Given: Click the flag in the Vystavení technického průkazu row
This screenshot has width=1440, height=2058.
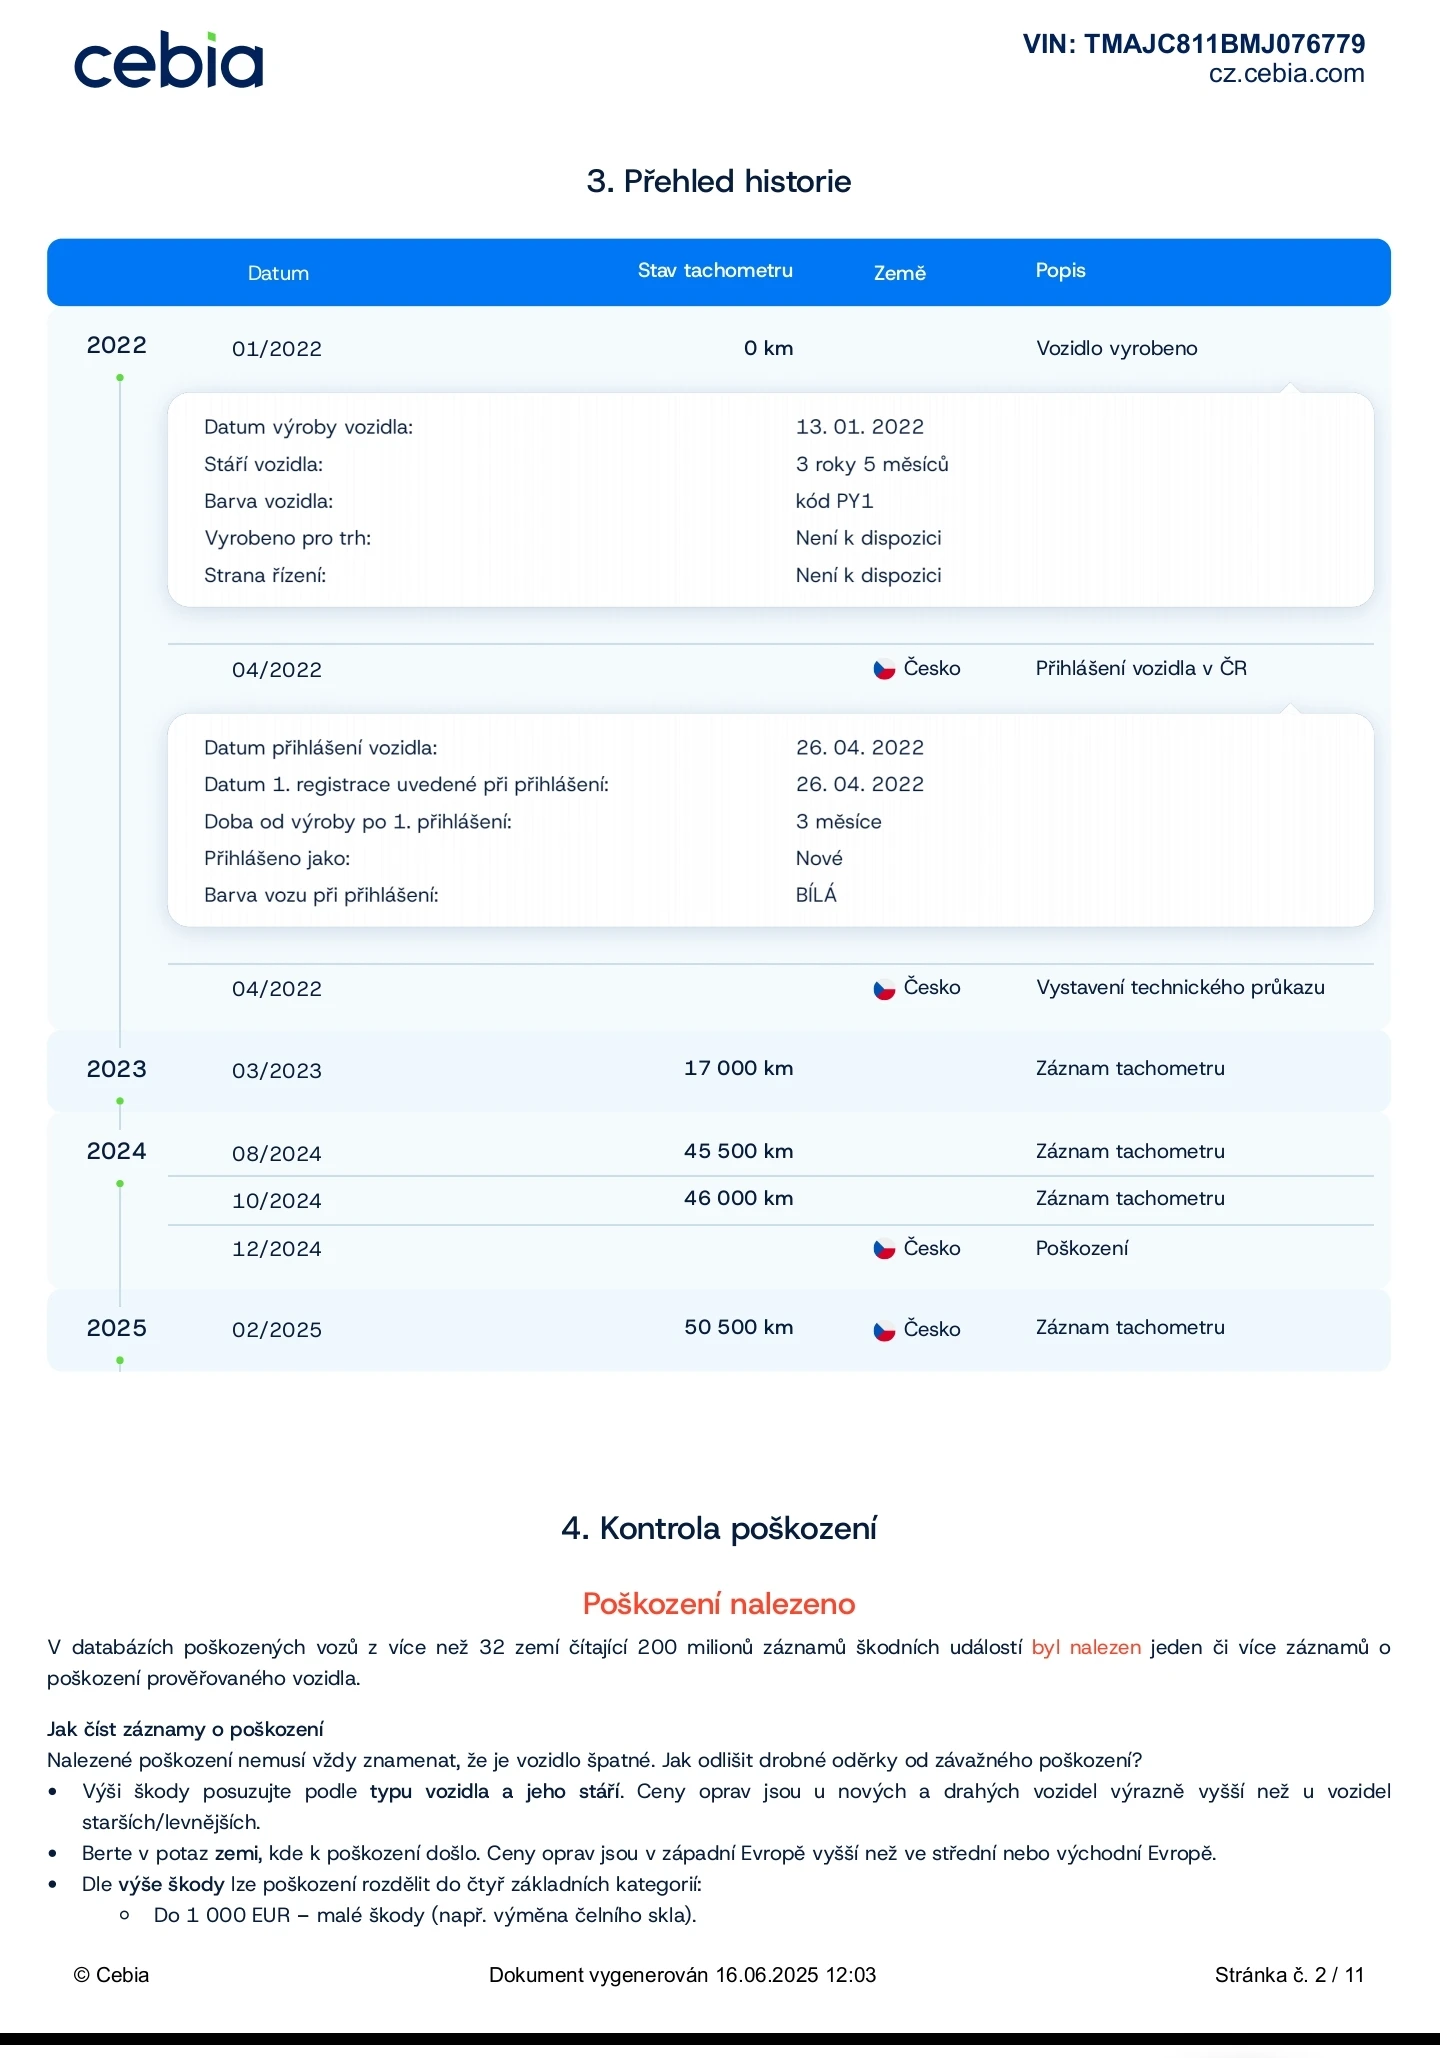Looking at the screenshot, I should [x=884, y=989].
